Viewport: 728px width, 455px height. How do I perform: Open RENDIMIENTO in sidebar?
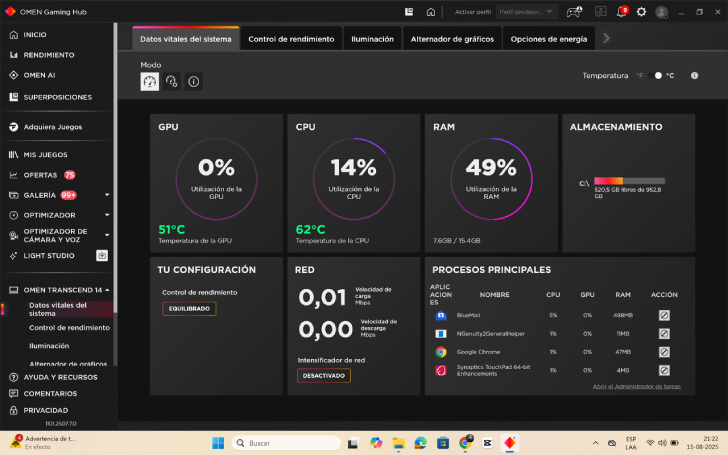[49, 55]
